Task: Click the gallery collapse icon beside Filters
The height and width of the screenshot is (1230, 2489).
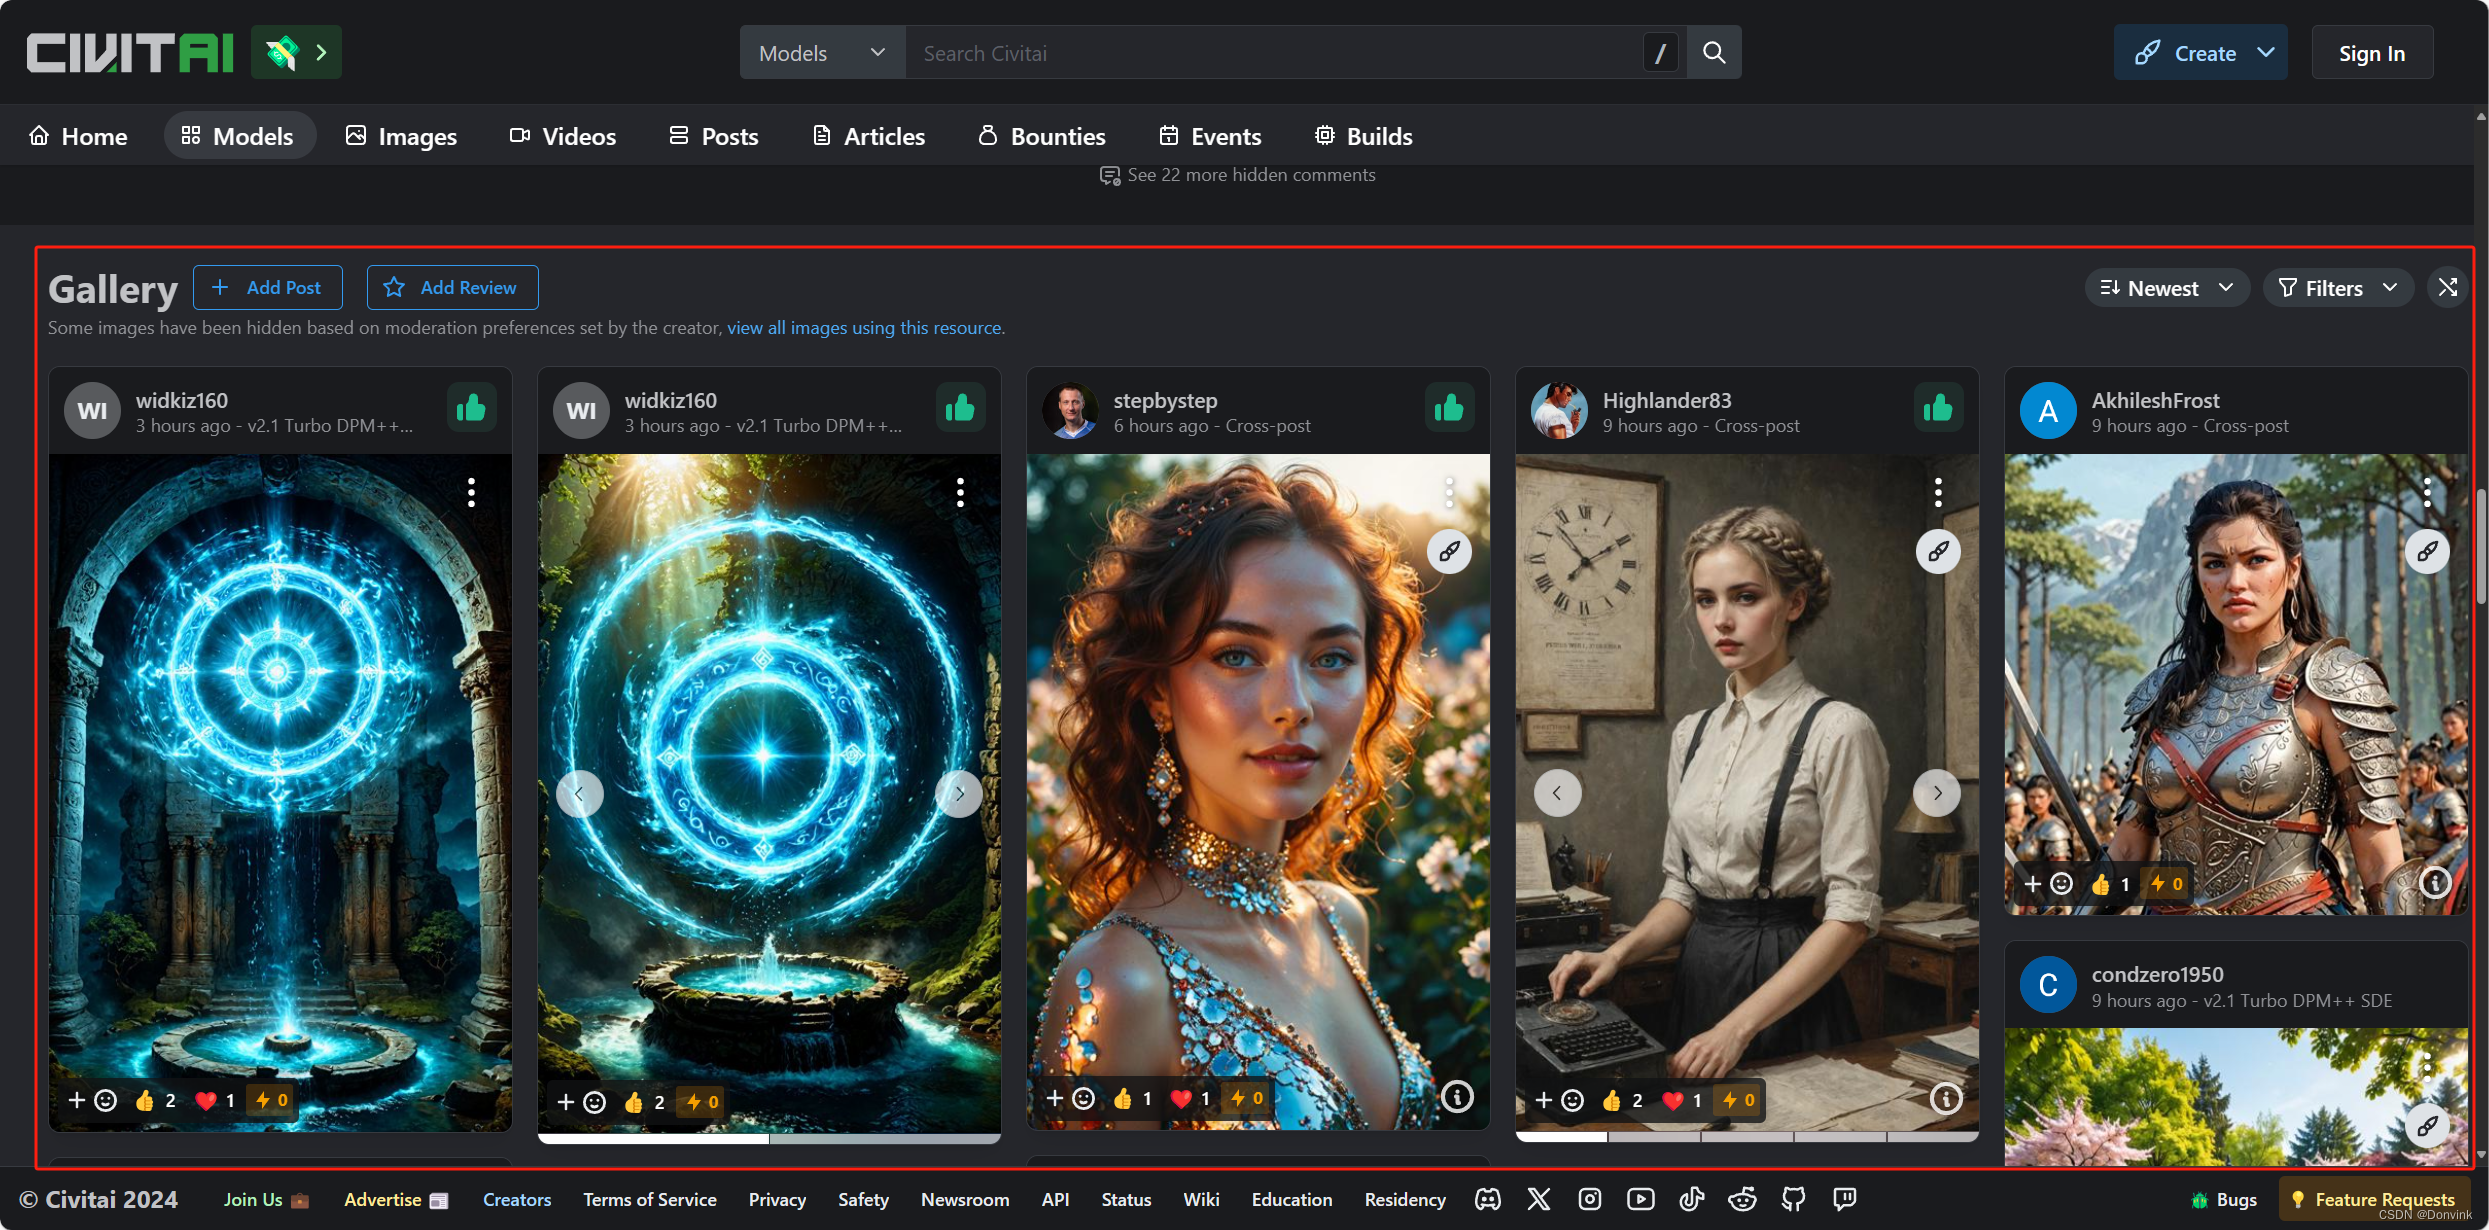Action: pyautogui.click(x=2447, y=288)
